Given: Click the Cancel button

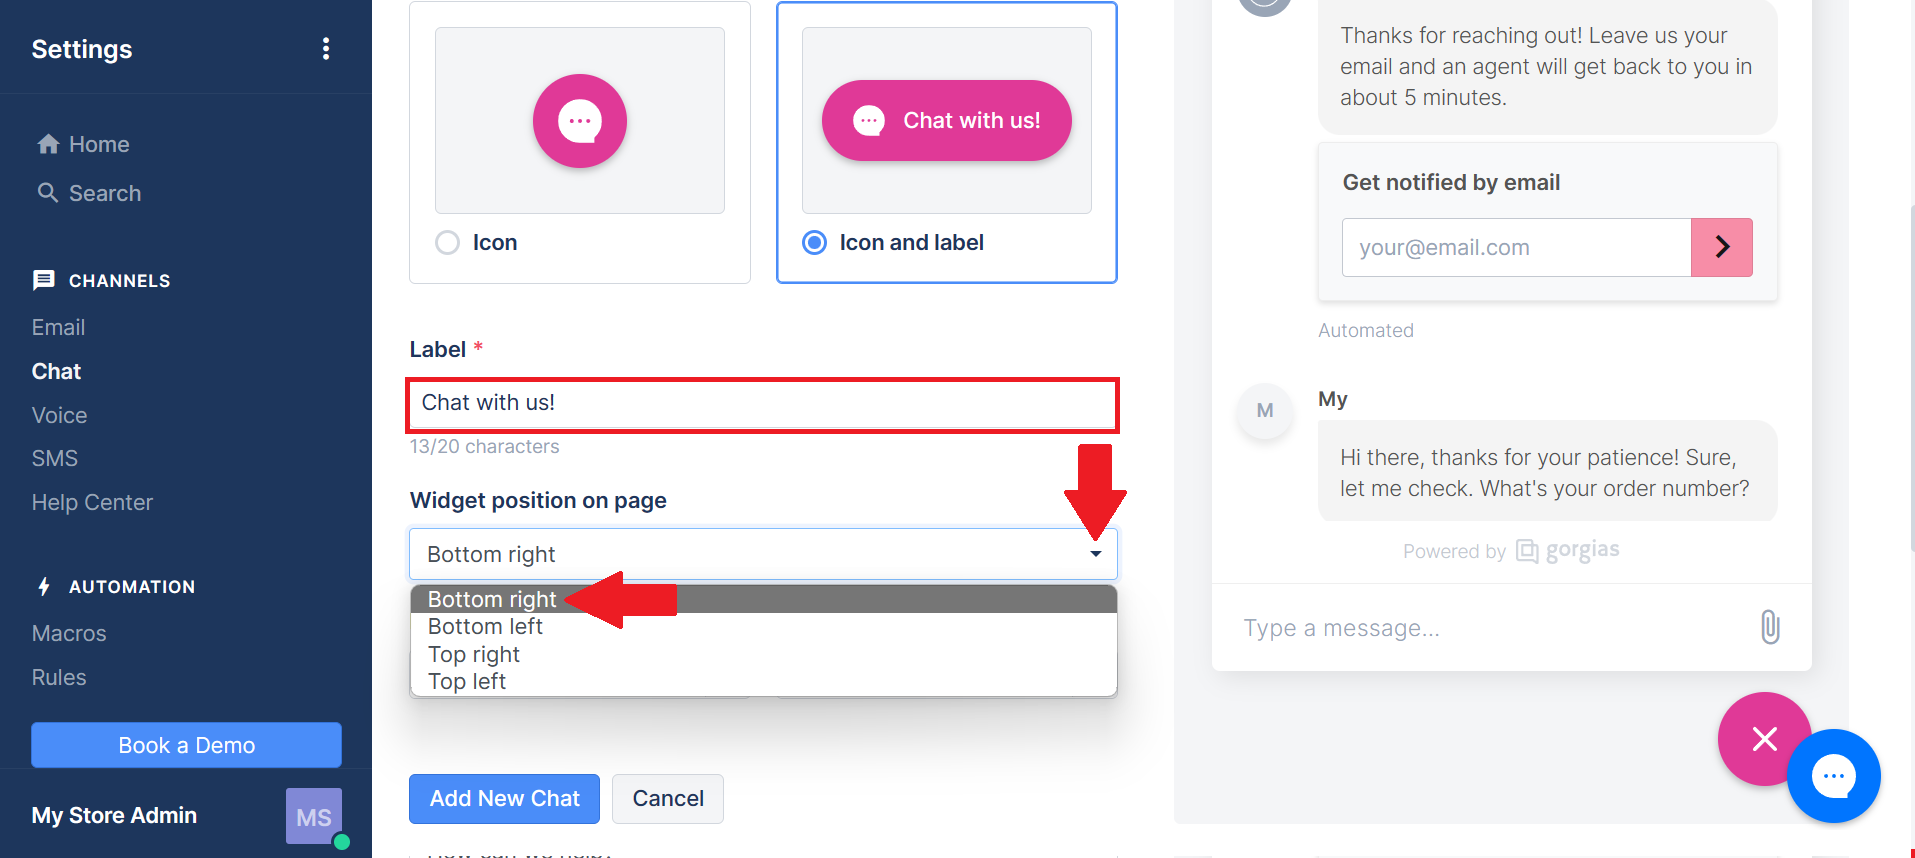Looking at the screenshot, I should (x=668, y=799).
